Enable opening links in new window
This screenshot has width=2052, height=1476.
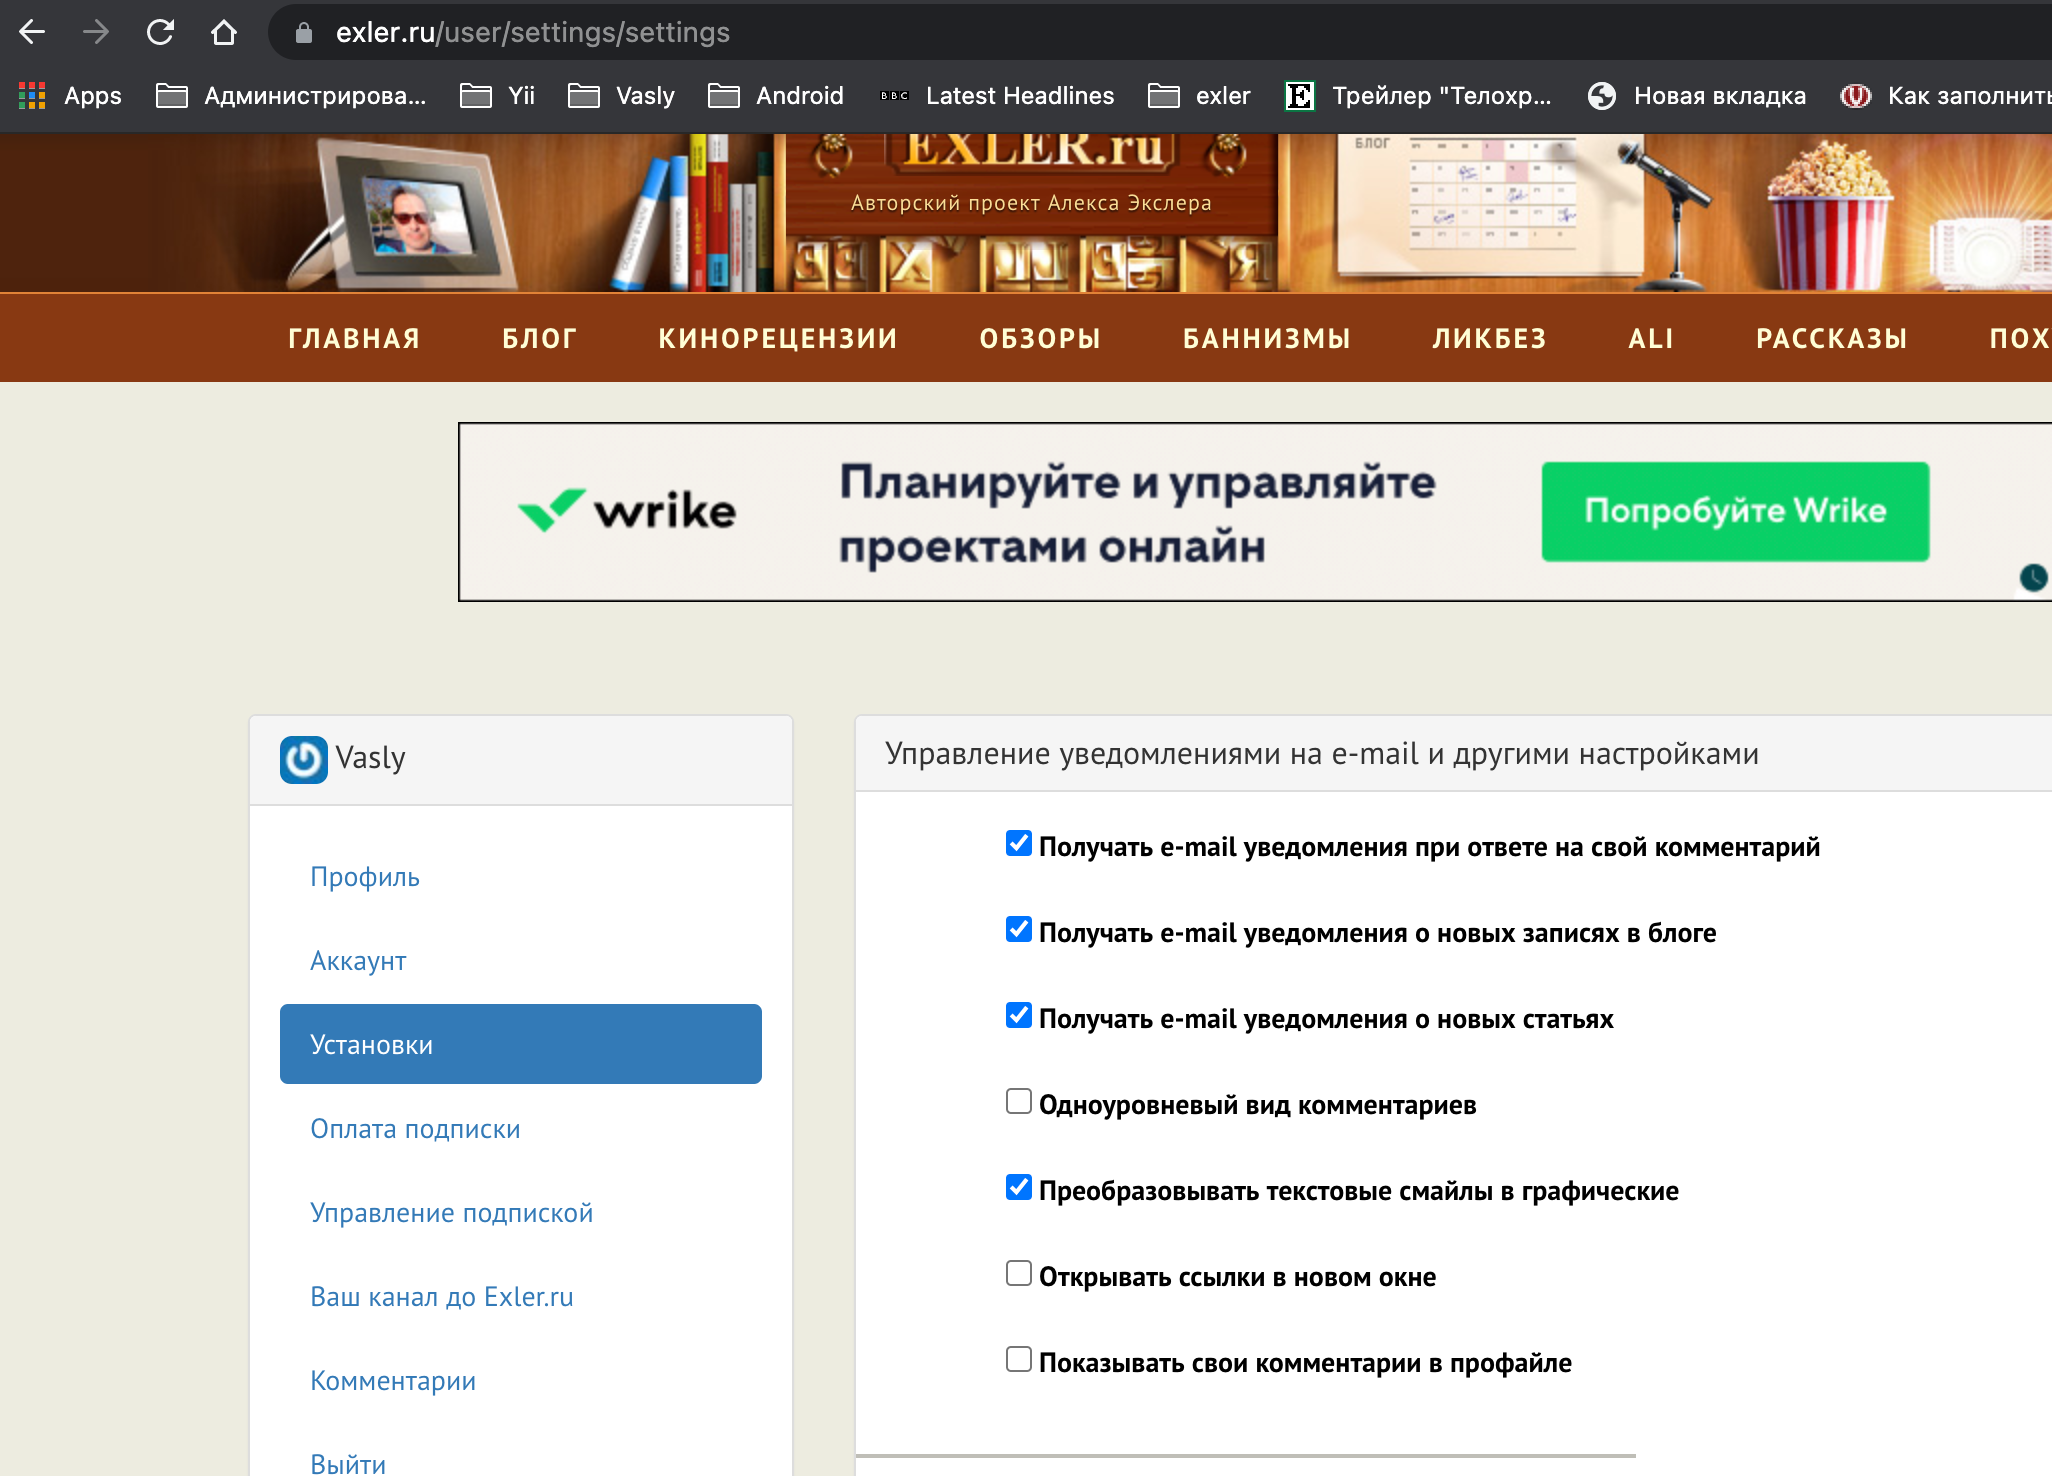[x=1018, y=1274]
